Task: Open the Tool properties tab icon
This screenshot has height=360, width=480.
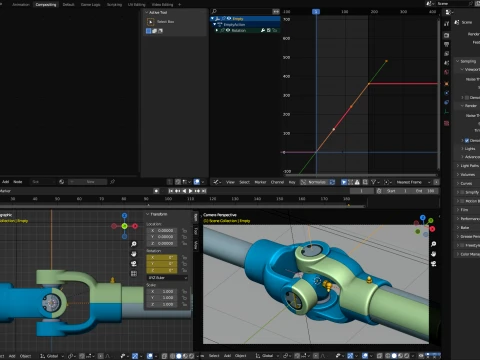Action: (447, 23)
